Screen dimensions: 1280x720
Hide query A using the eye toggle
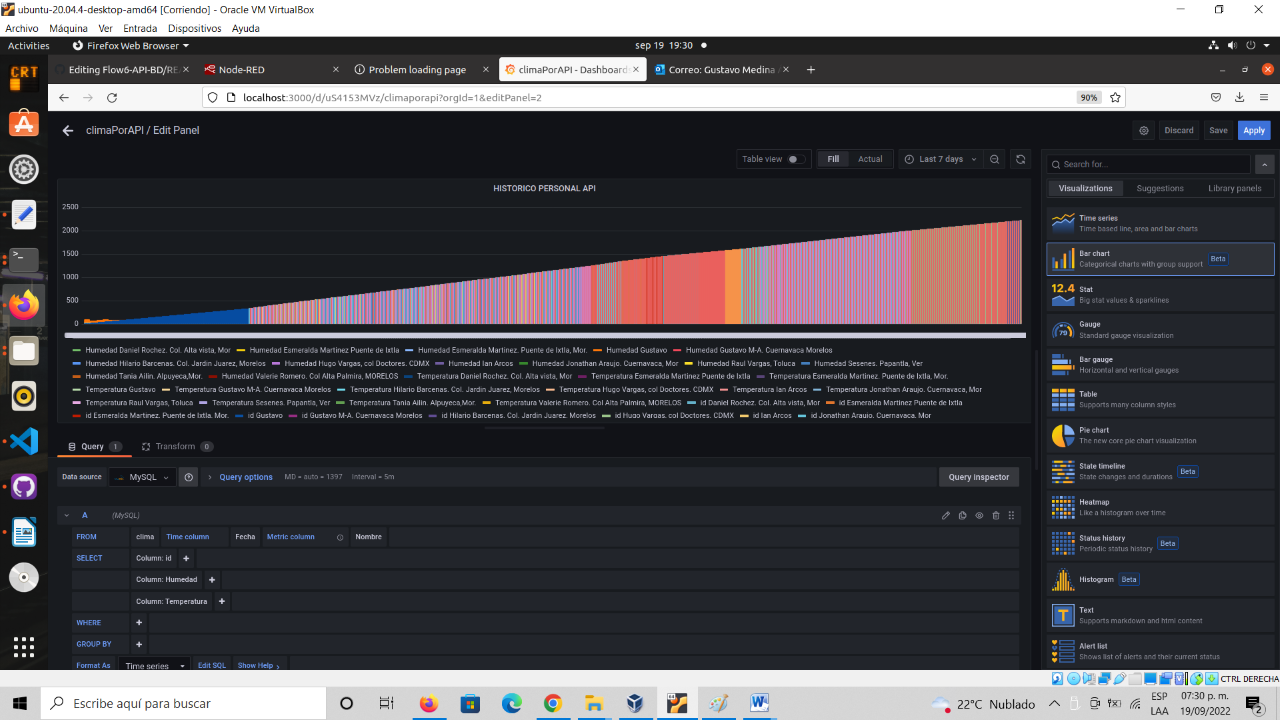(979, 515)
